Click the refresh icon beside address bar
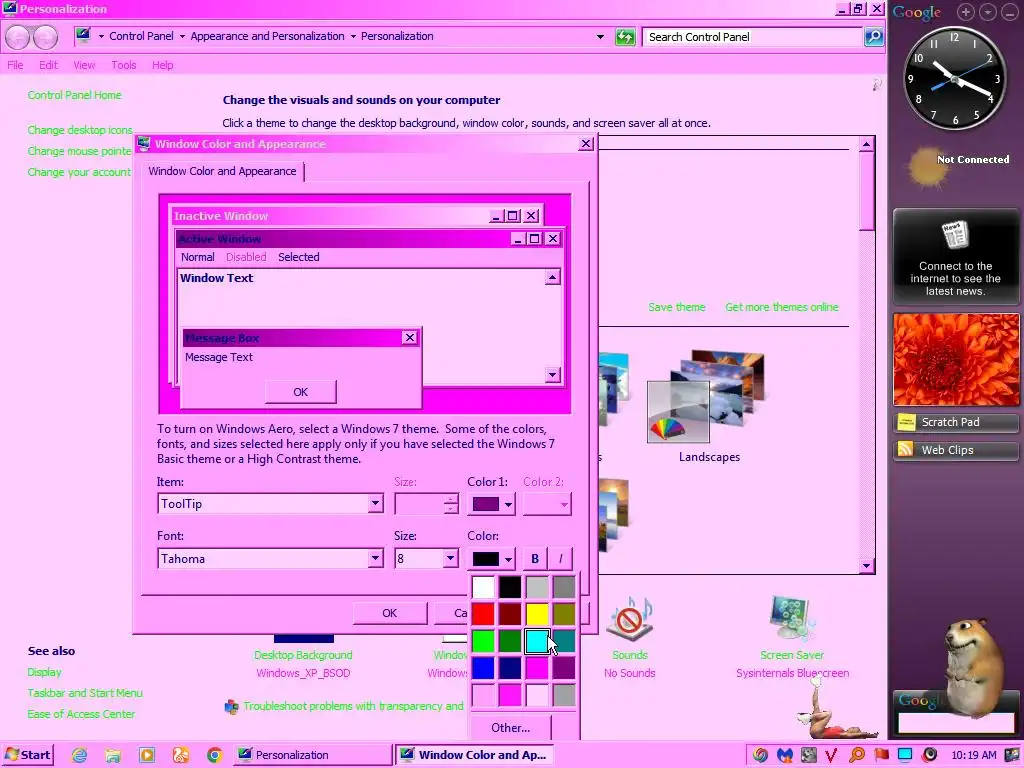This screenshot has height=768, width=1024. [625, 37]
